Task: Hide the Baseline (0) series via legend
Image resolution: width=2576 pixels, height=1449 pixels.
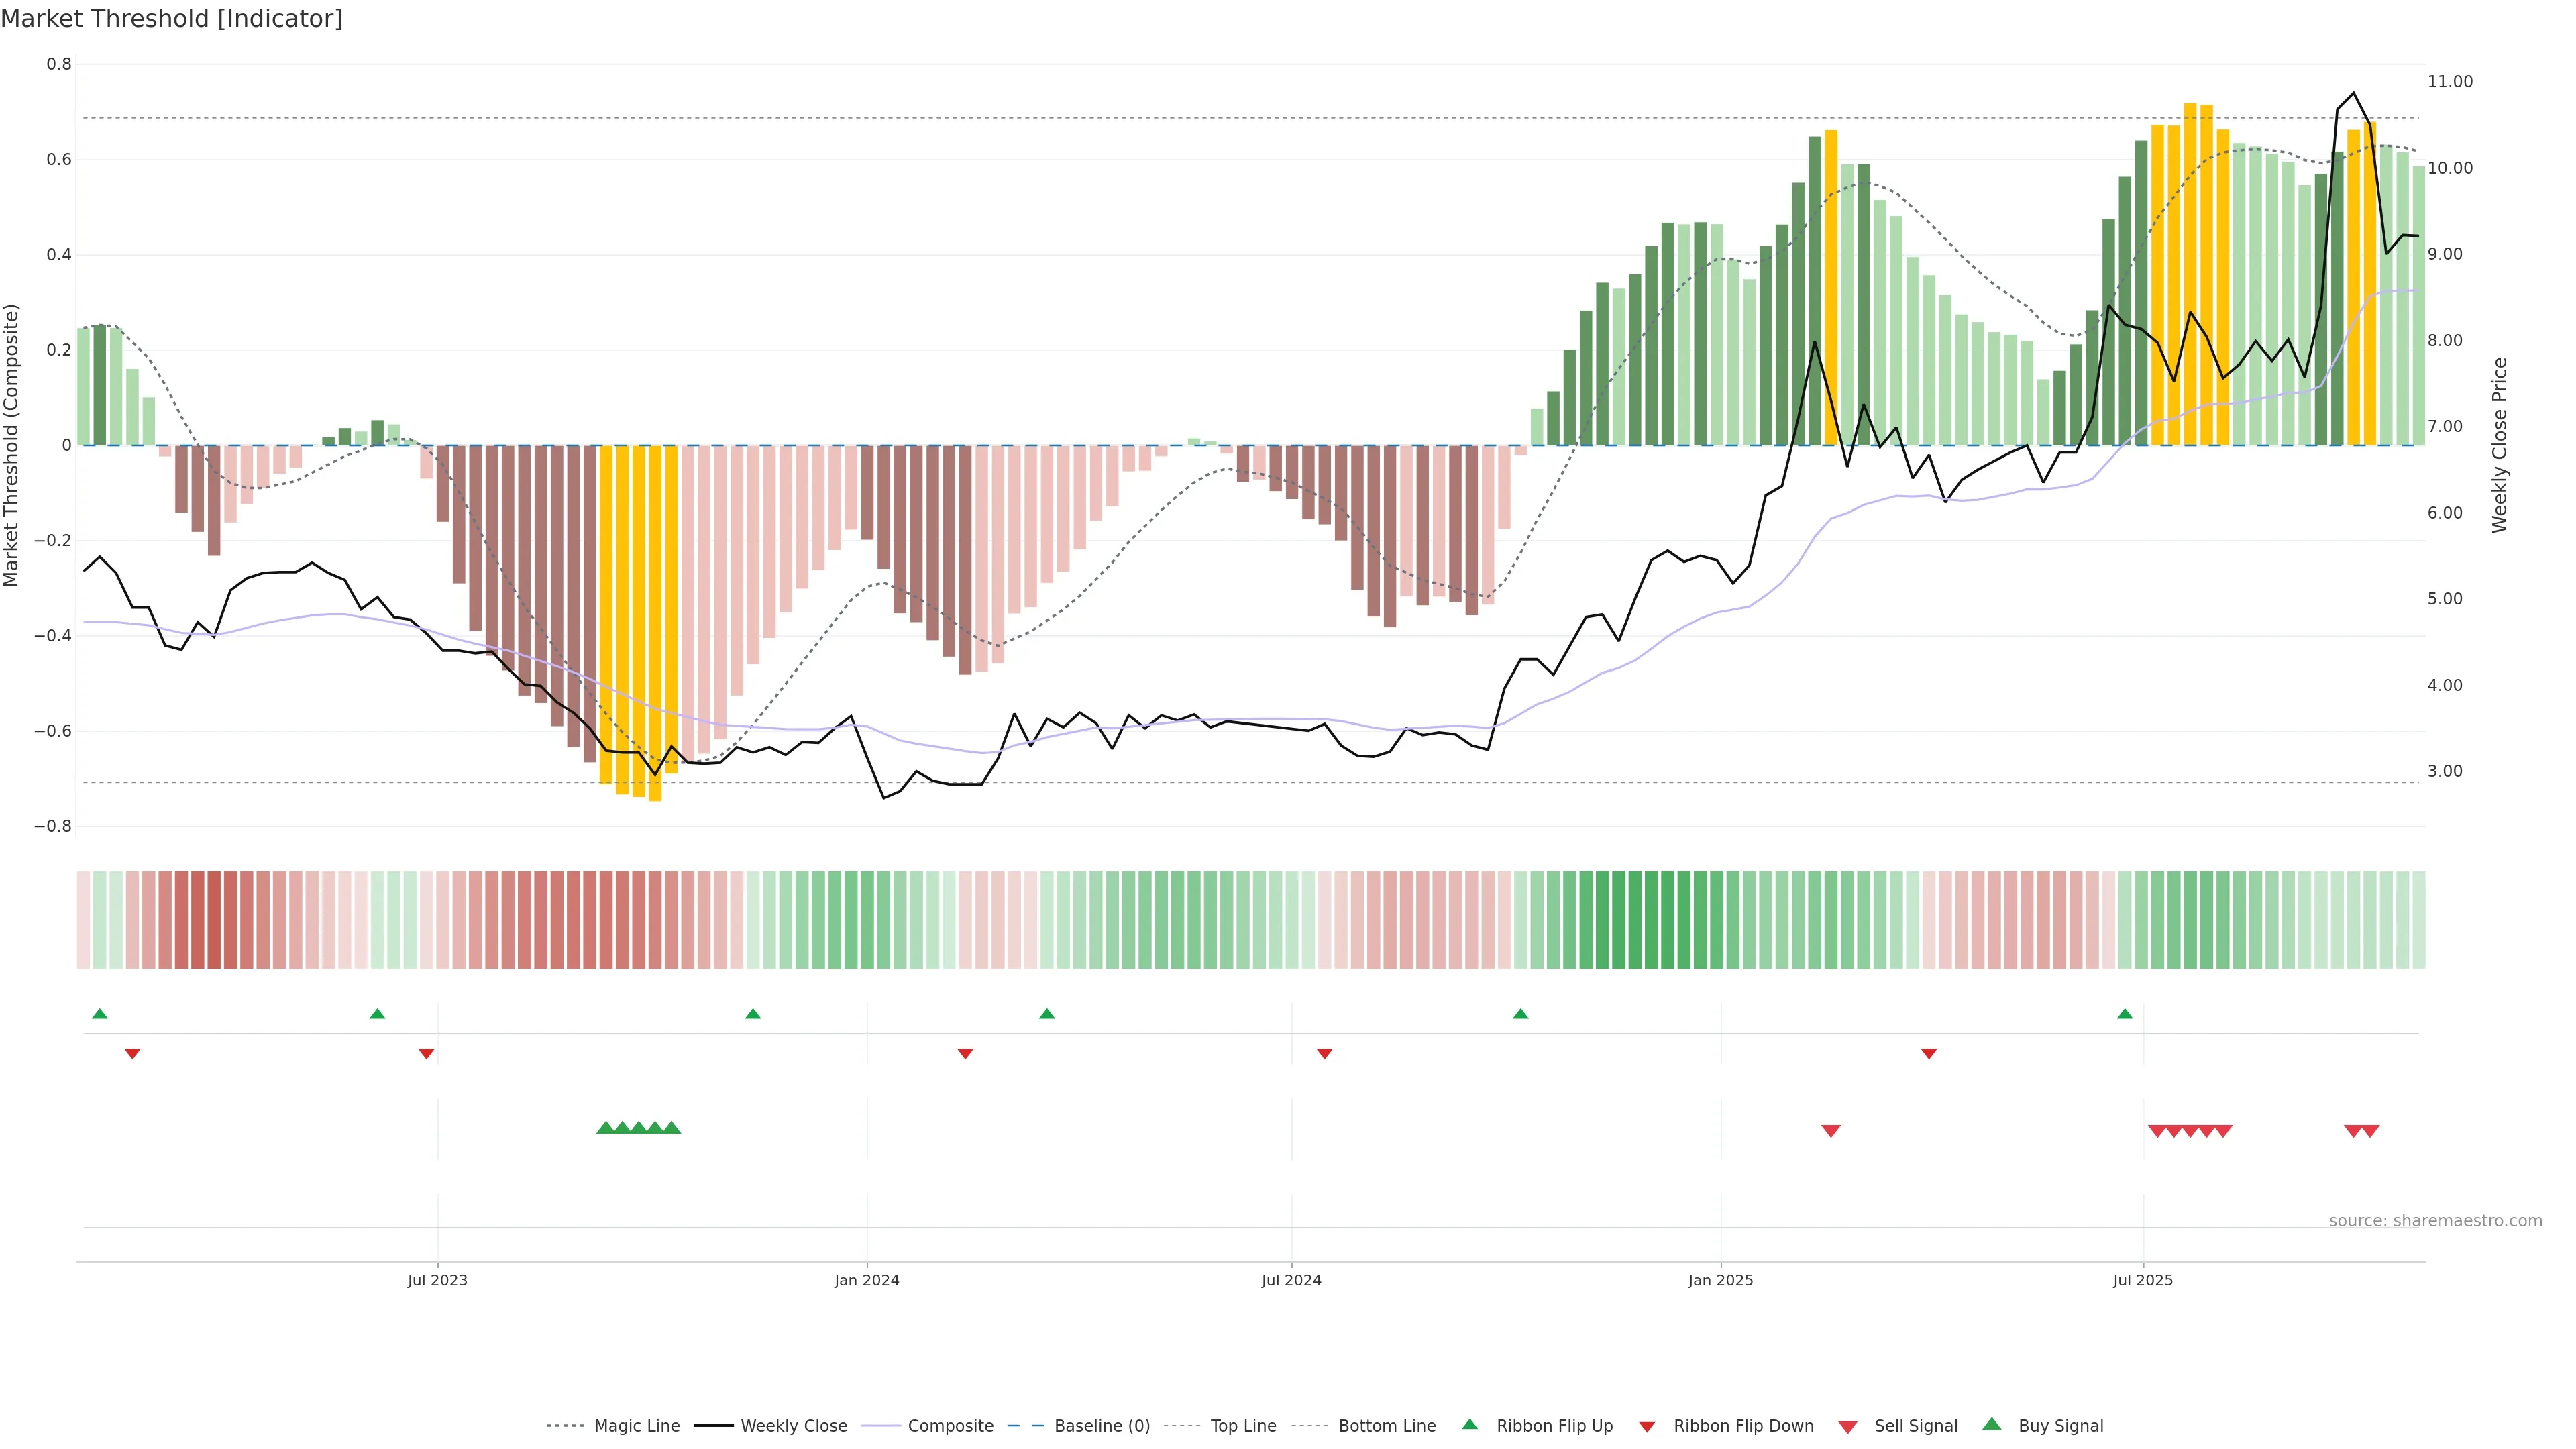Action: [x=1101, y=1426]
